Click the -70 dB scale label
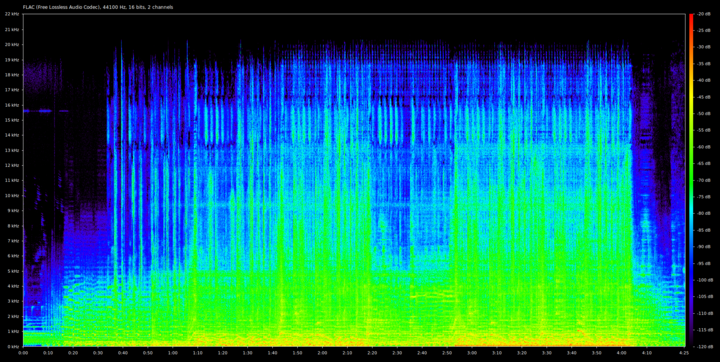This screenshot has height=362, width=720. [x=704, y=180]
